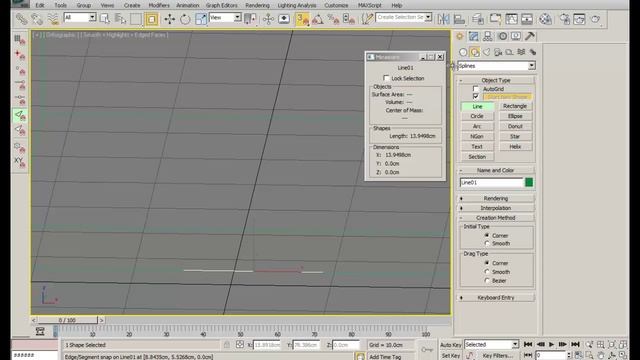Click the Select by Name icon

tap(120, 19)
